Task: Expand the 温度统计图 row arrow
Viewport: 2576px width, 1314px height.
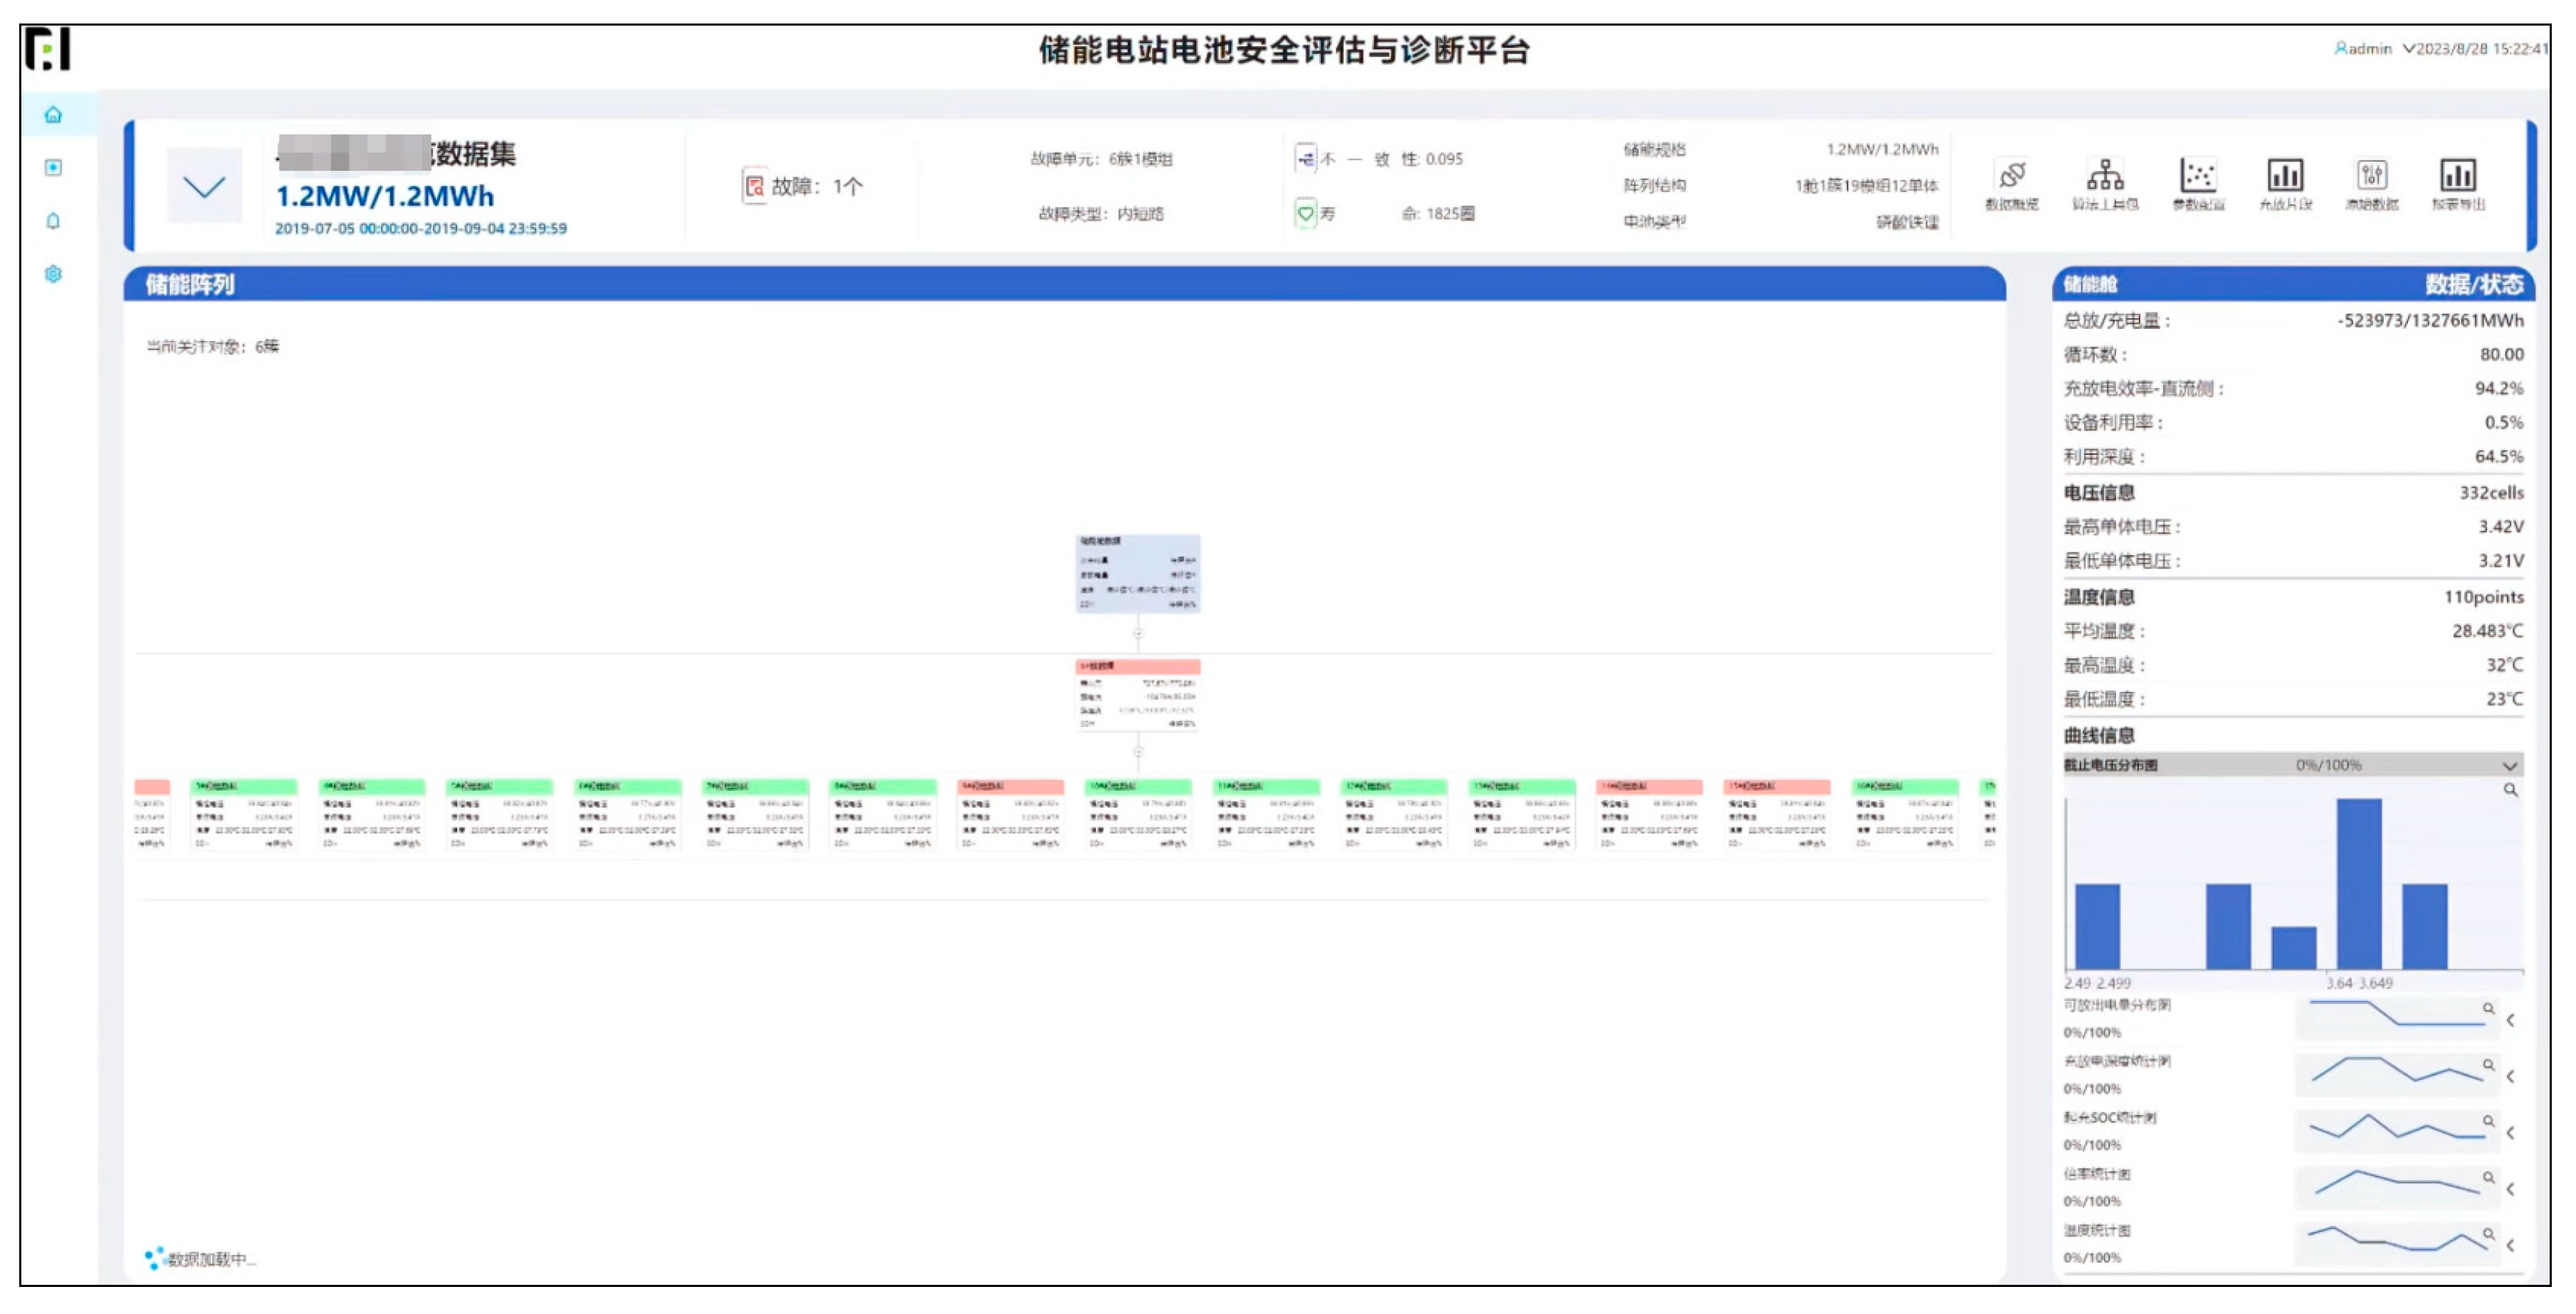Action: 2510,1245
